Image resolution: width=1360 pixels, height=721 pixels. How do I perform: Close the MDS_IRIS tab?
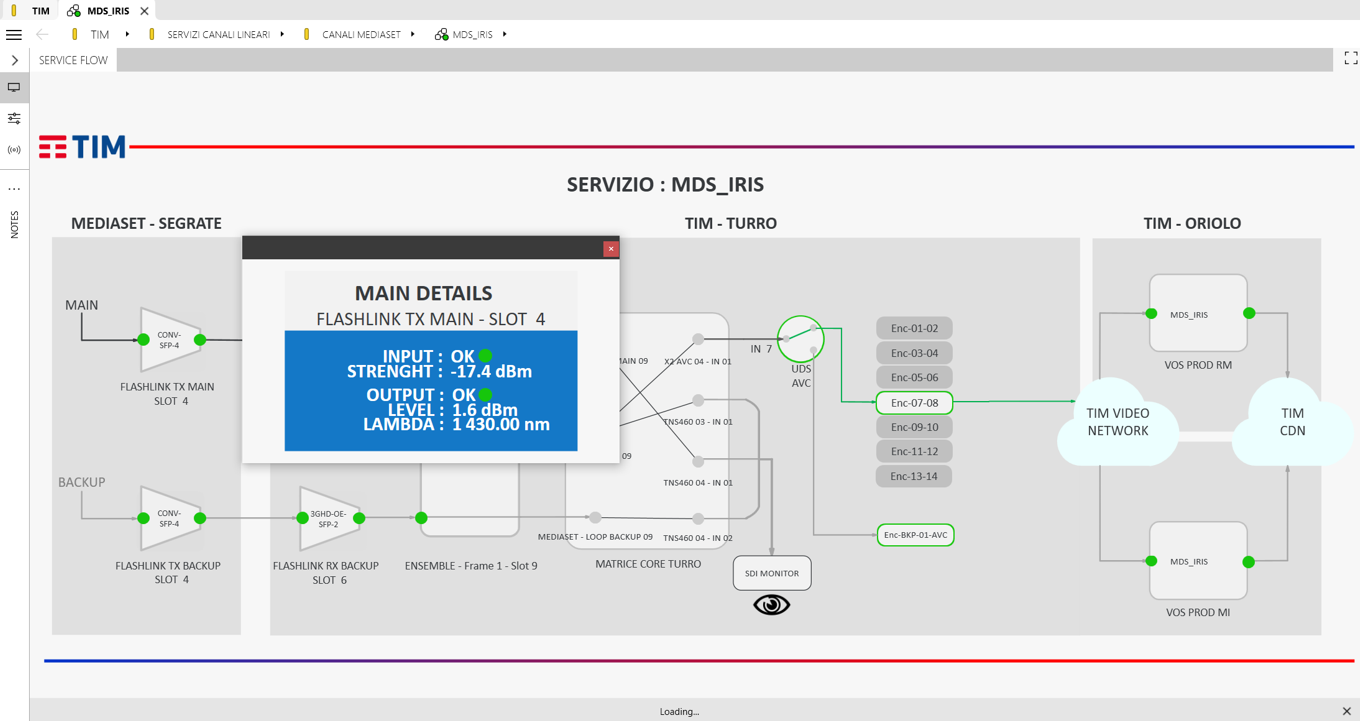(x=144, y=11)
